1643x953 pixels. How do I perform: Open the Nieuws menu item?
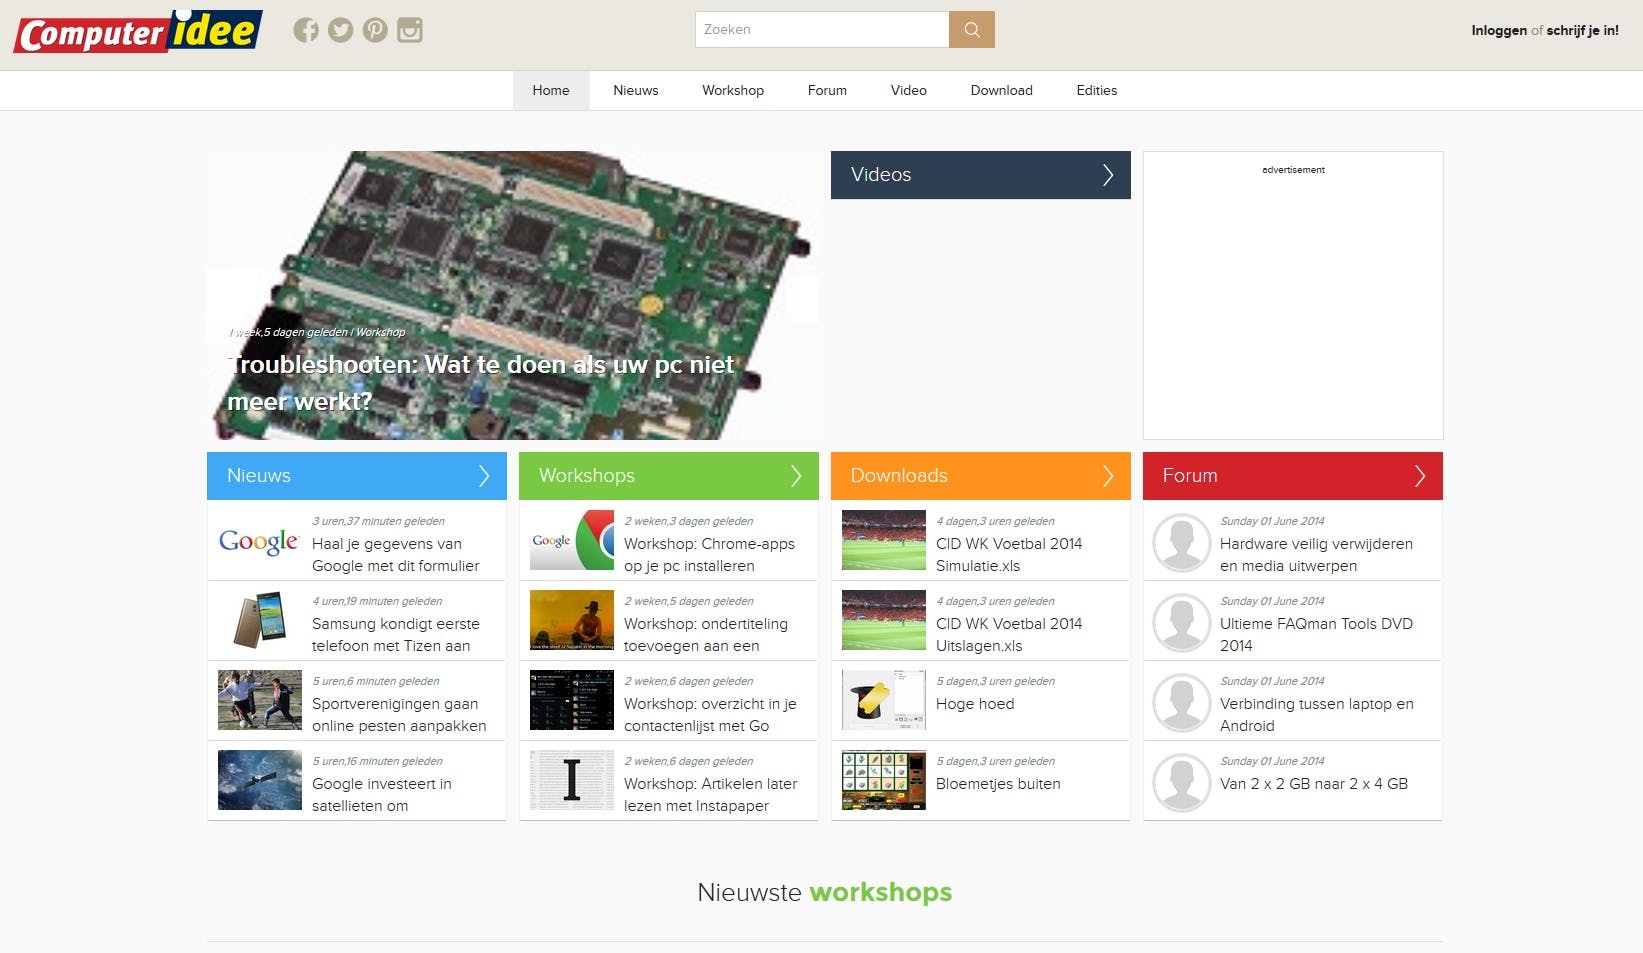pos(636,90)
